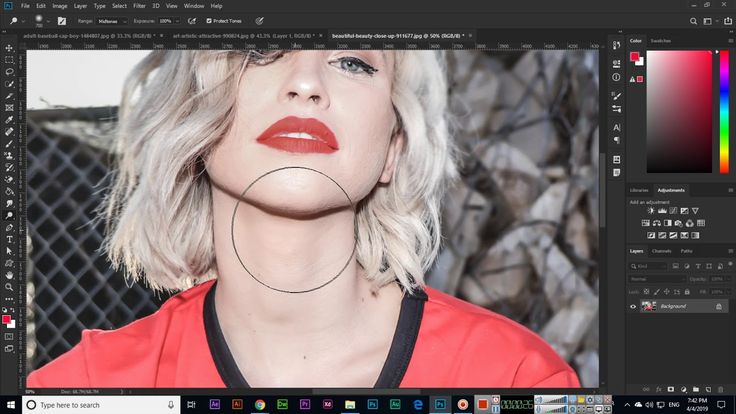Add a Hue/Saturation adjustment
Image resolution: width=736 pixels, height=414 pixels.
646,223
